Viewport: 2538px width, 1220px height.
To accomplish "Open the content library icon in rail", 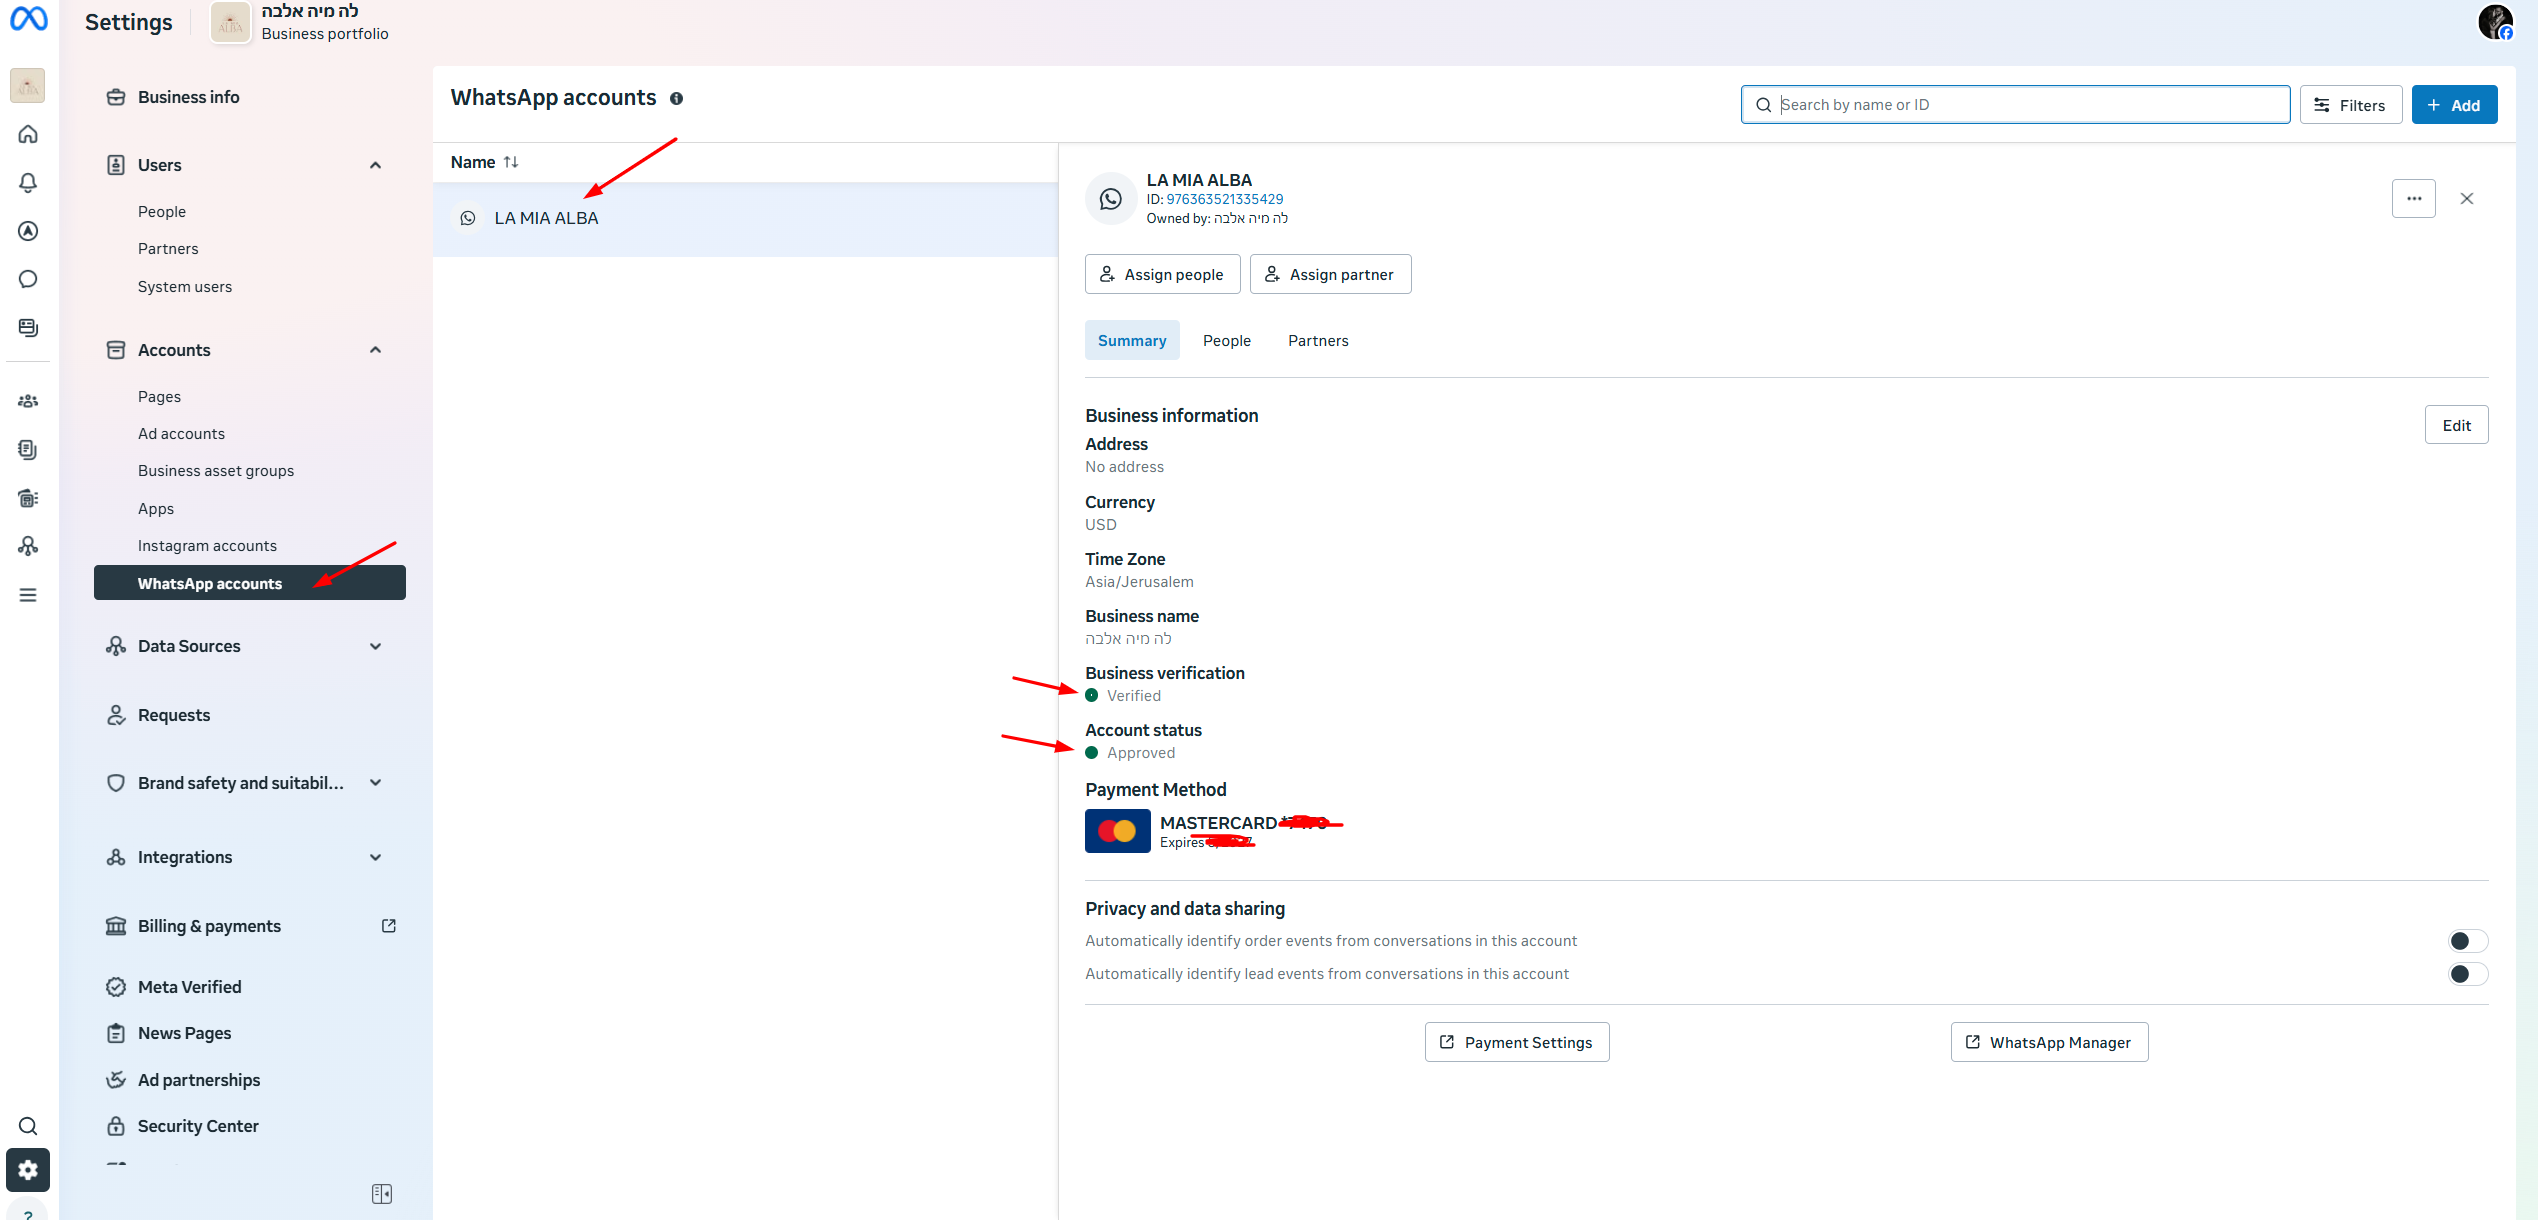I will click(28, 328).
